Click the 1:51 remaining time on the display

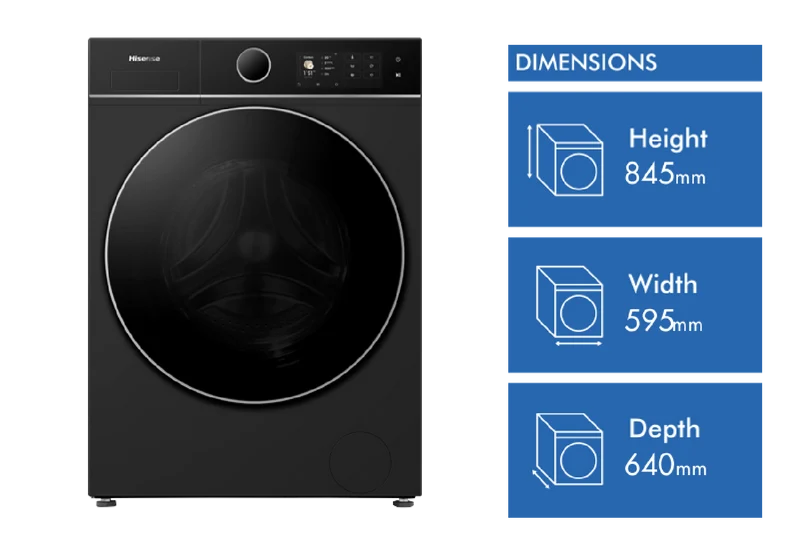click(x=309, y=73)
